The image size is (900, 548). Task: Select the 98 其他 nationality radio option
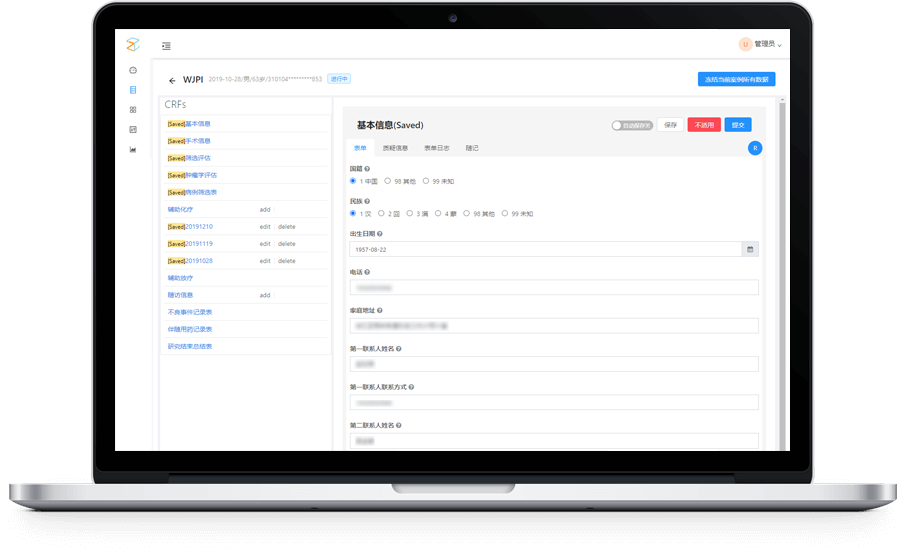tap(388, 181)
